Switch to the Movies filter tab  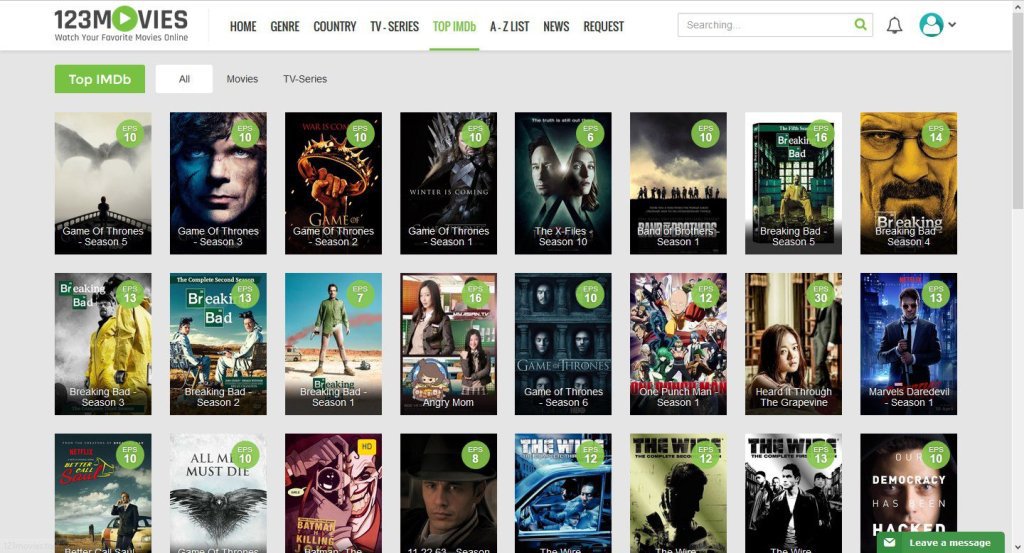pyautogui.click(x=242, y=79)
